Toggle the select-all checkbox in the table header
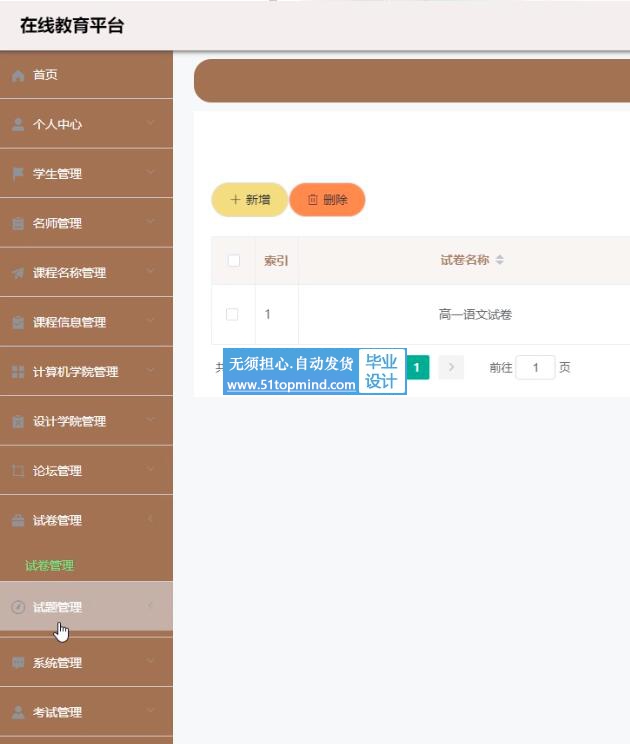 (234, 260)
